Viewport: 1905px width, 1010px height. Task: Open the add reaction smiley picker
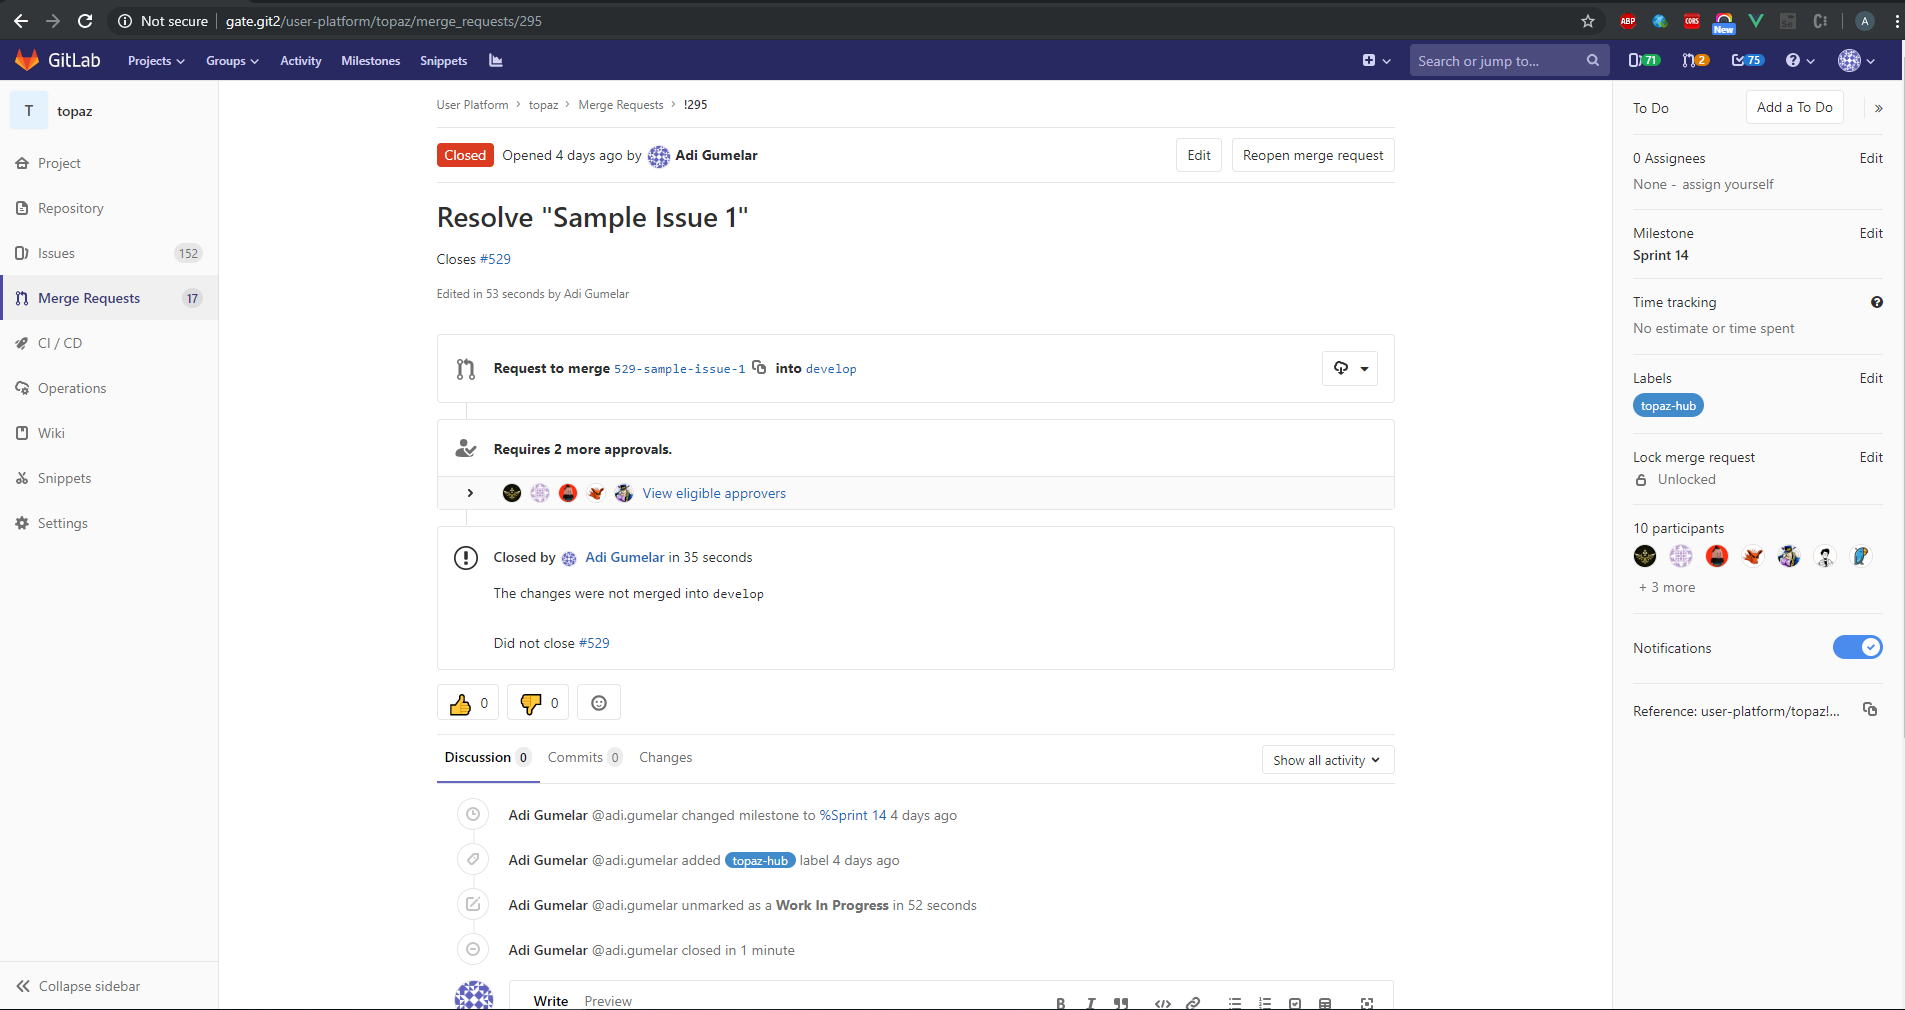click(598, 703)
